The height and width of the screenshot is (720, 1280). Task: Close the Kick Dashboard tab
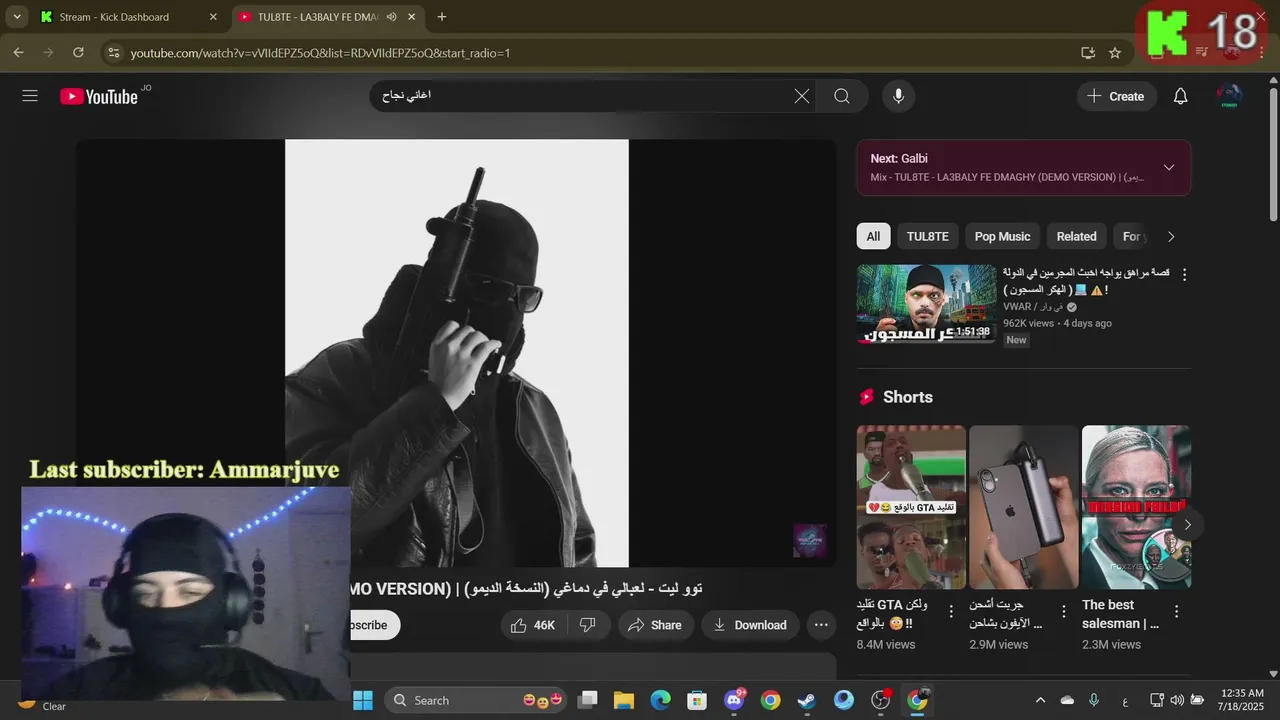pos(213,17)
